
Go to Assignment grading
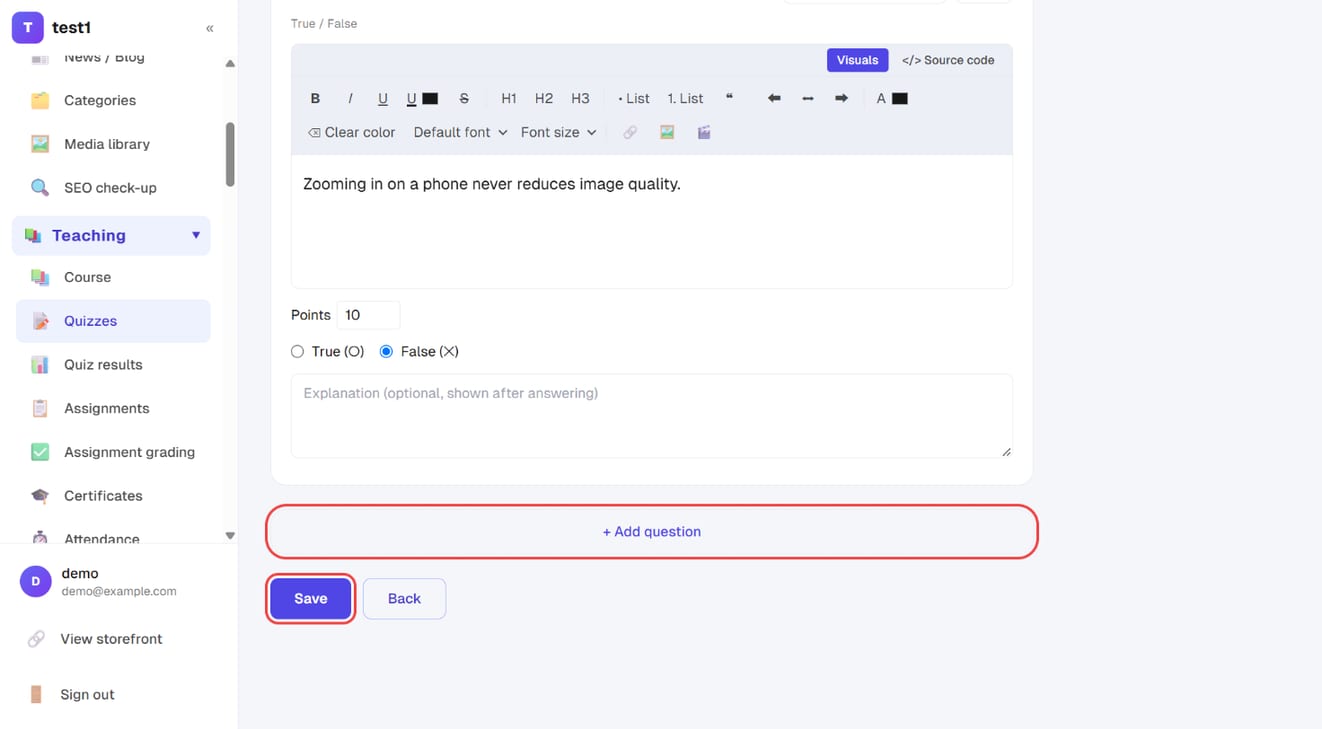[113, 452]
